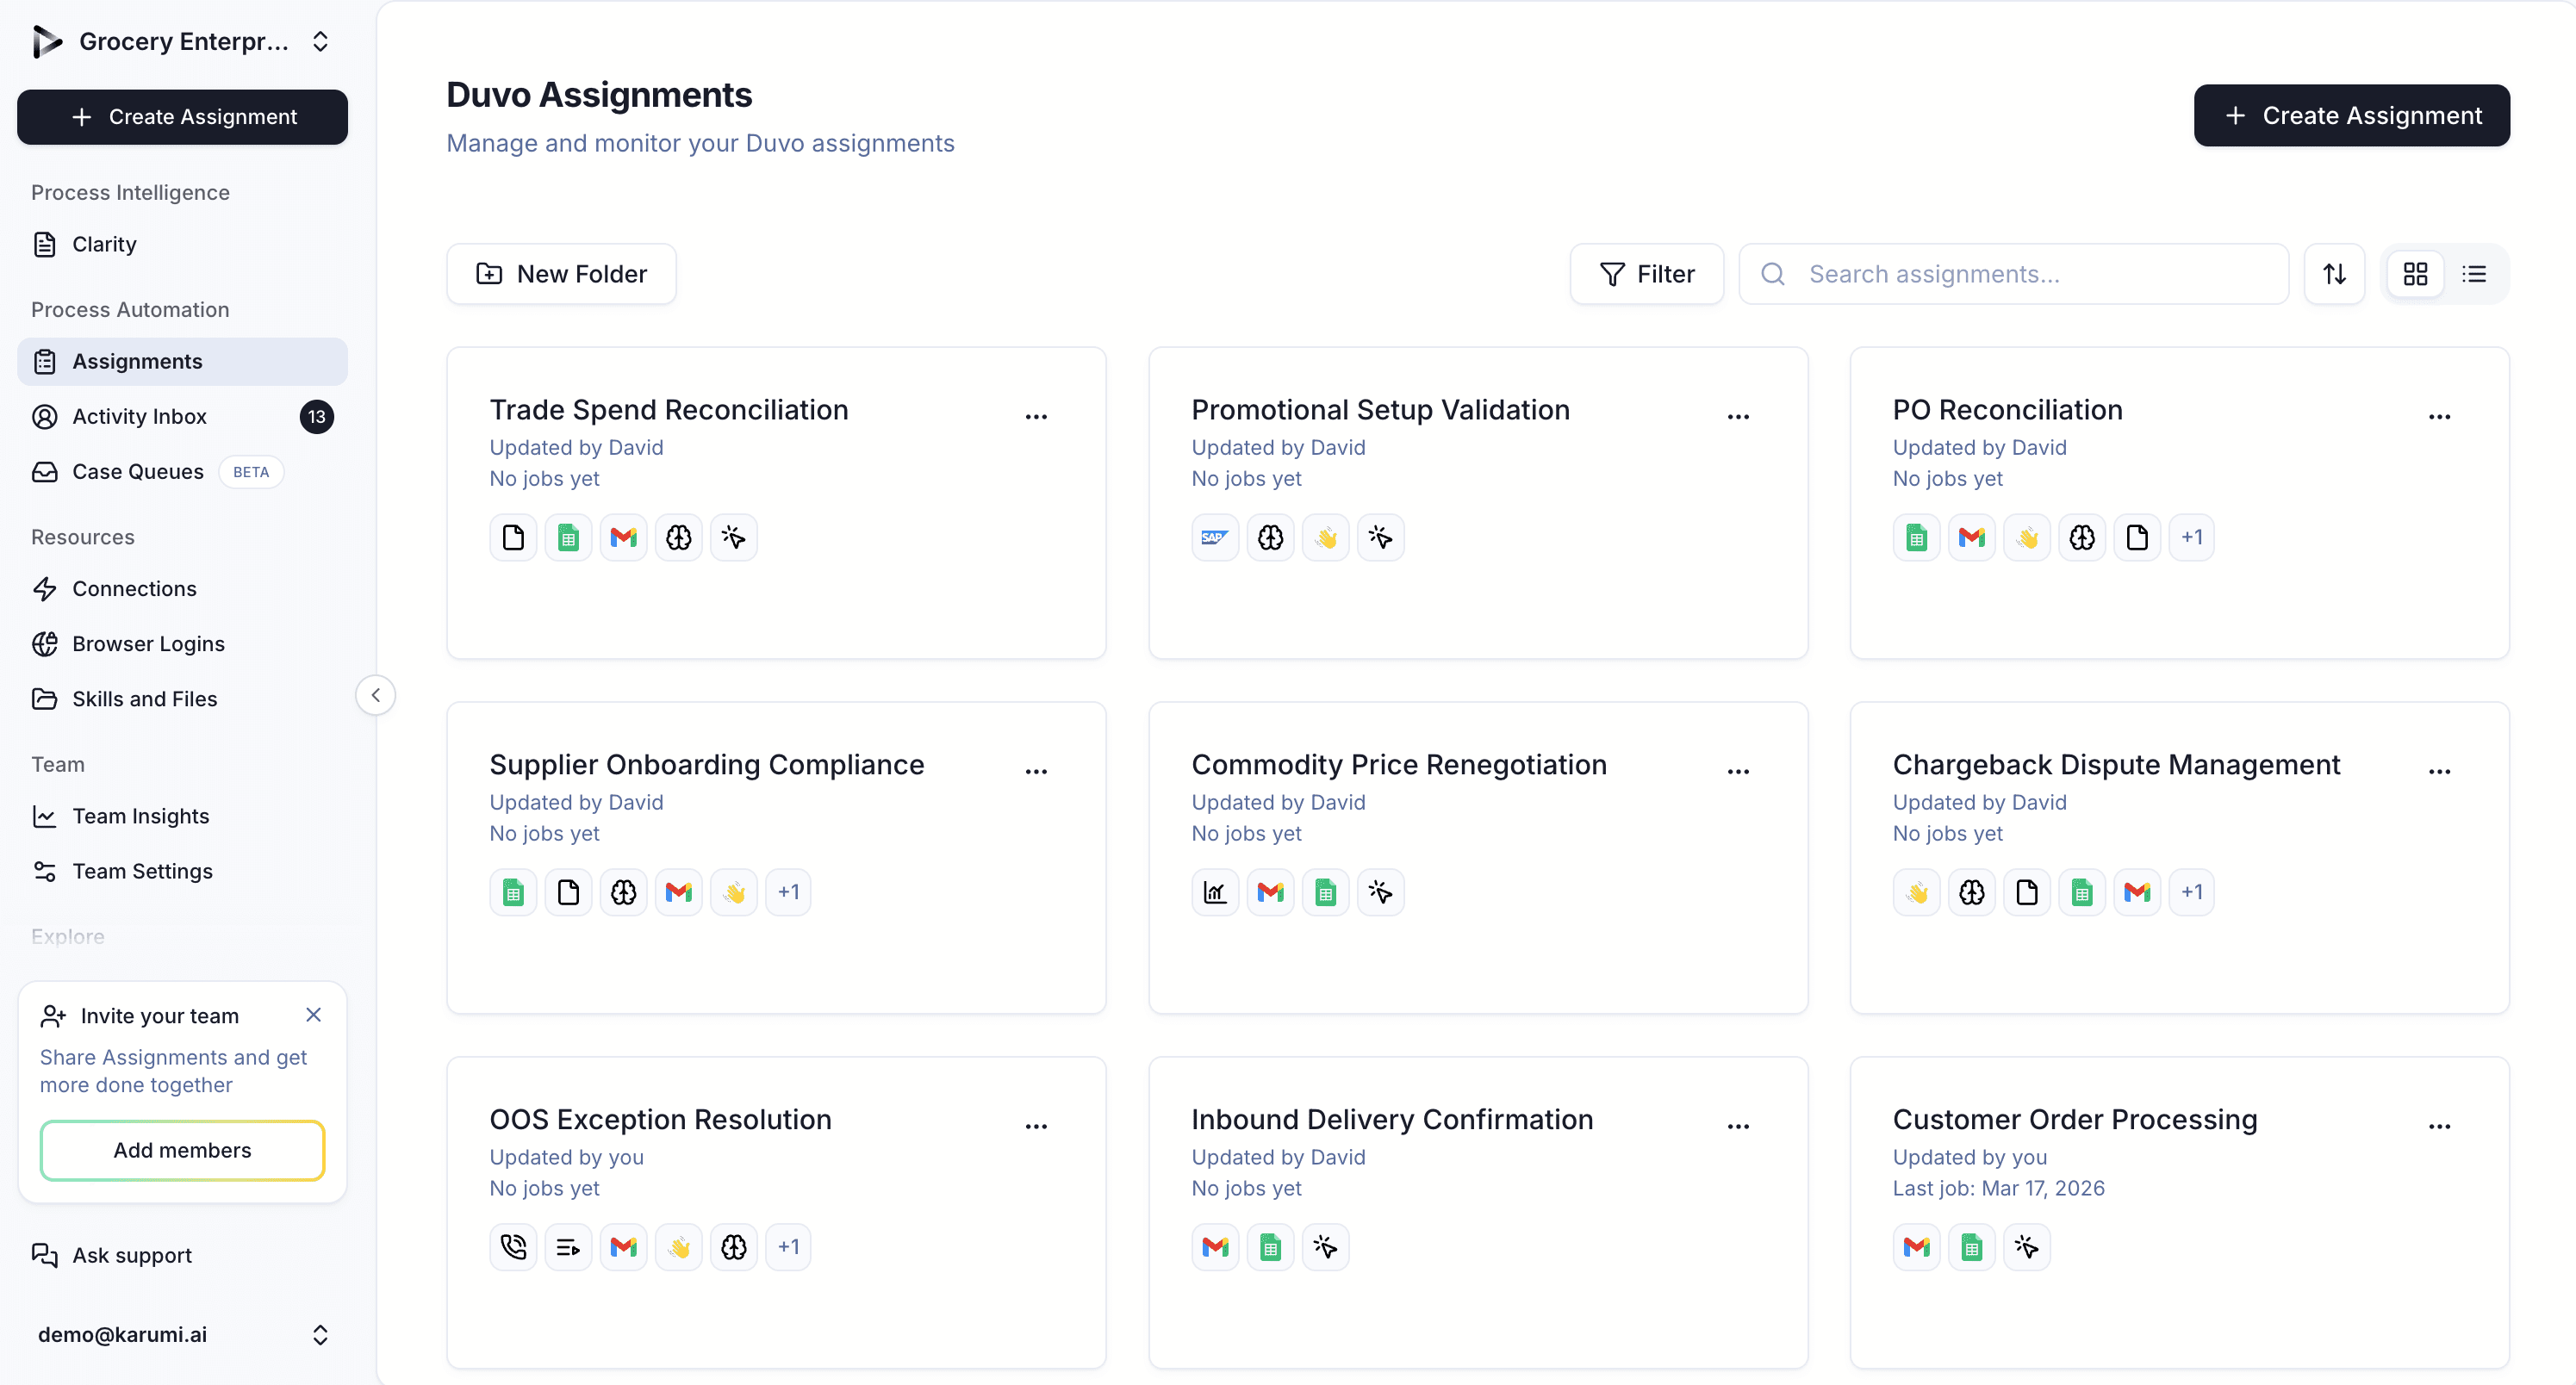Open options menu for Customer Order Processing
Viewport: 2576px width, 1385px height.
coord(2439,1126)
